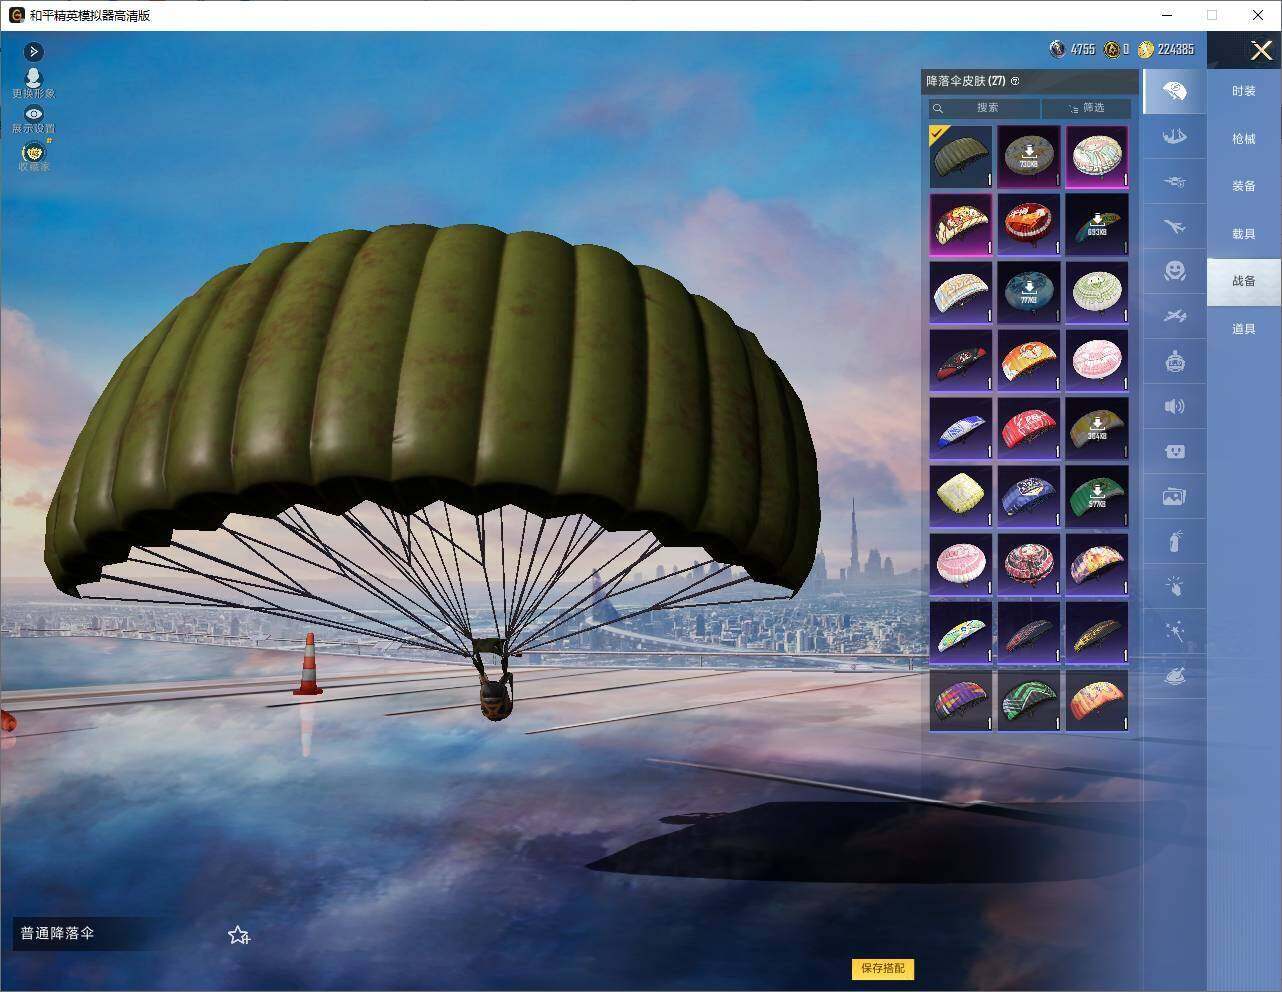
Task: Download the 57KB green parachute skin
Action: (x=1097, y=496)
